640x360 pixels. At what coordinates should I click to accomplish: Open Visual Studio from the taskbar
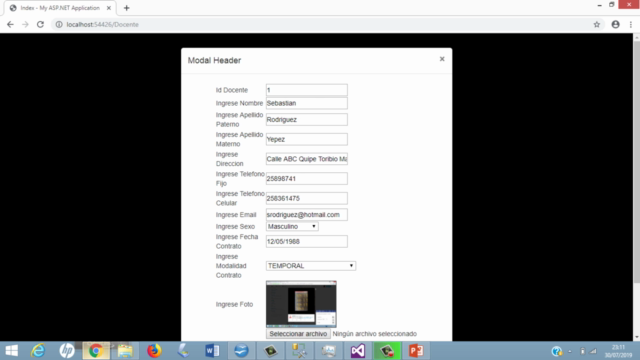pyautogui.click(x=358, y=351)
